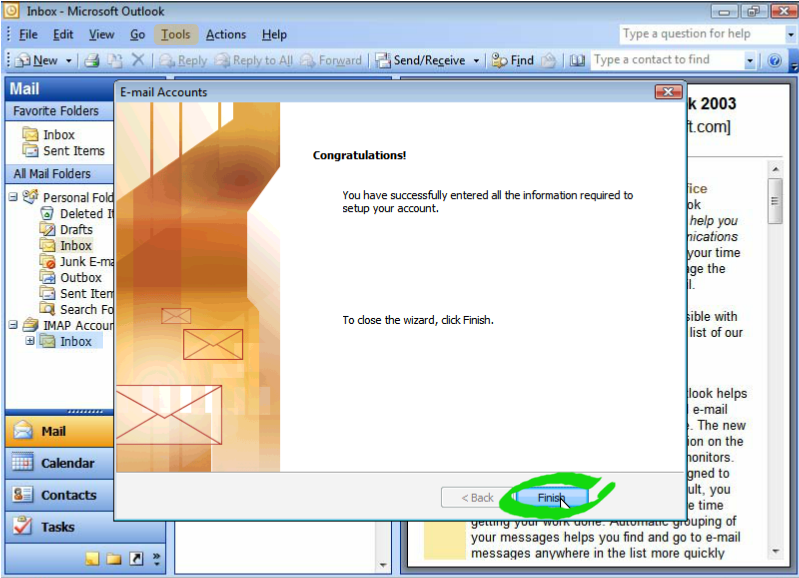This screenshot has width=799, height=578.
Task: Open the View menu
Action: pos(101,35)
